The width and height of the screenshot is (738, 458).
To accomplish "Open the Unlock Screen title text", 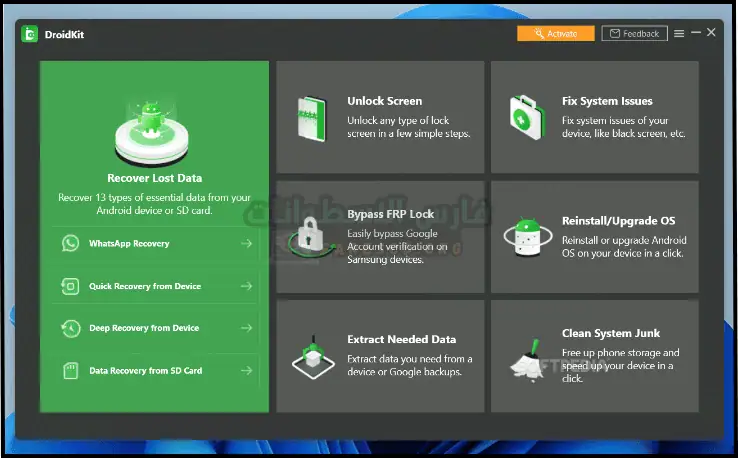I will coord(384,101).
